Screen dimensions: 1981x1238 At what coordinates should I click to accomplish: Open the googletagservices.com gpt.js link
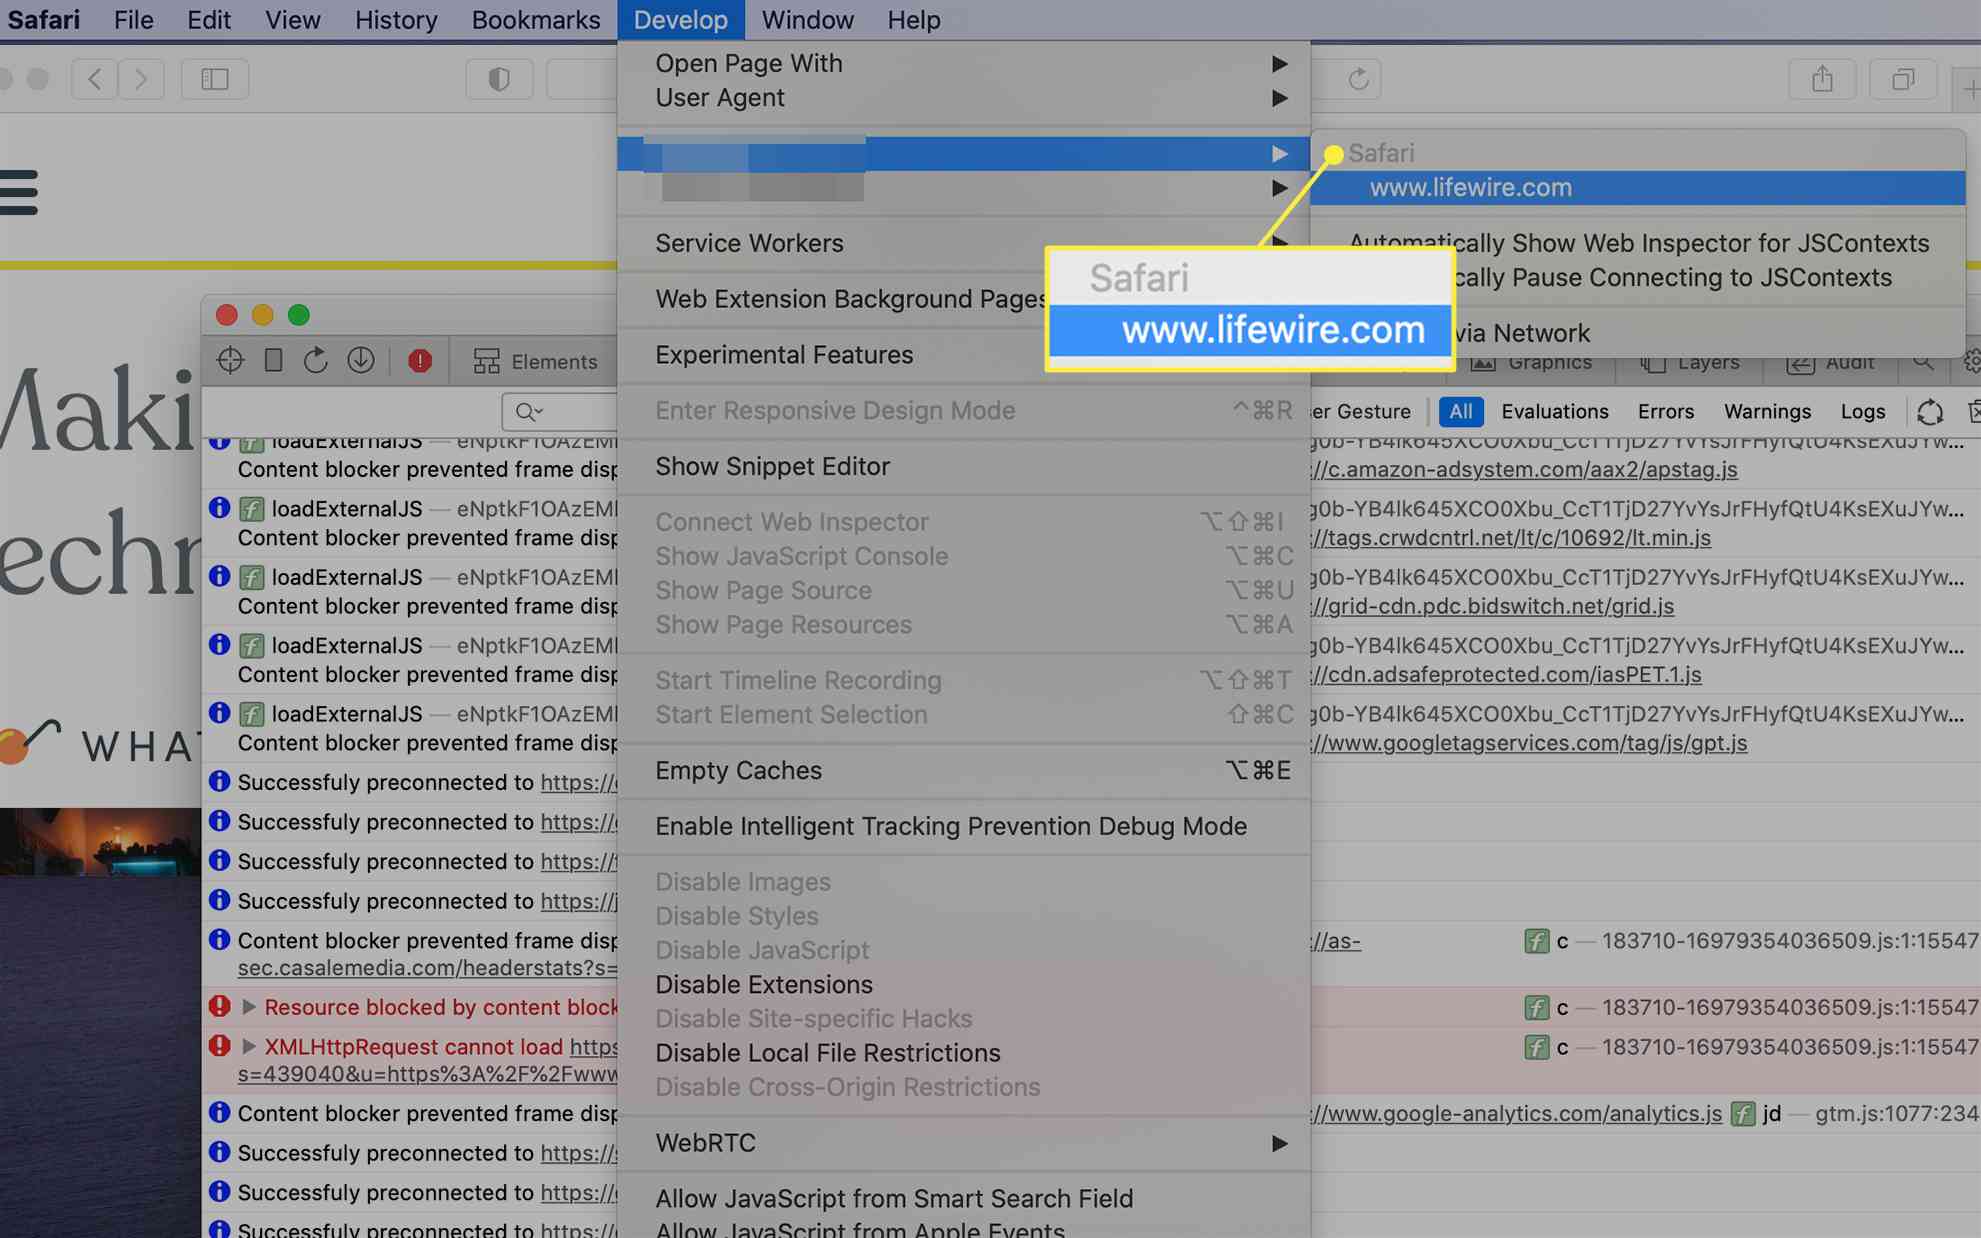tap(1529, 743)
